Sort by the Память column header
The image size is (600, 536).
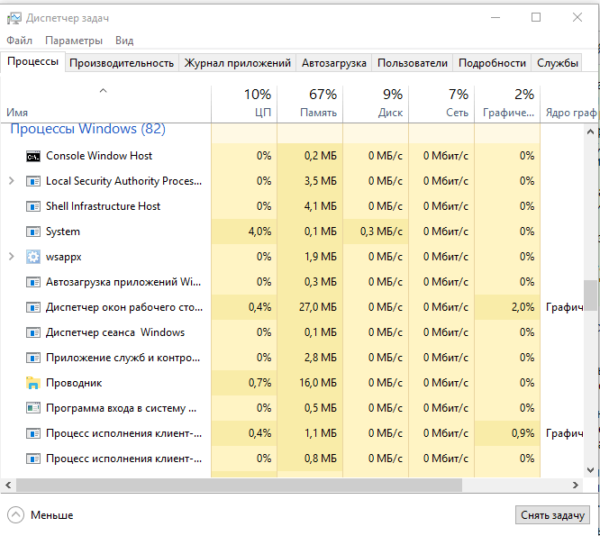click(310, 103)
